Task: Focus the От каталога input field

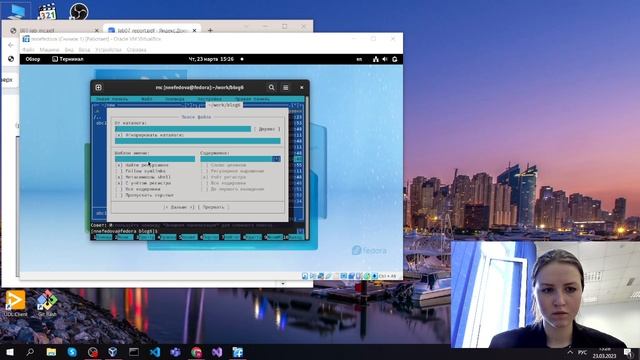Action: point(183,129)
